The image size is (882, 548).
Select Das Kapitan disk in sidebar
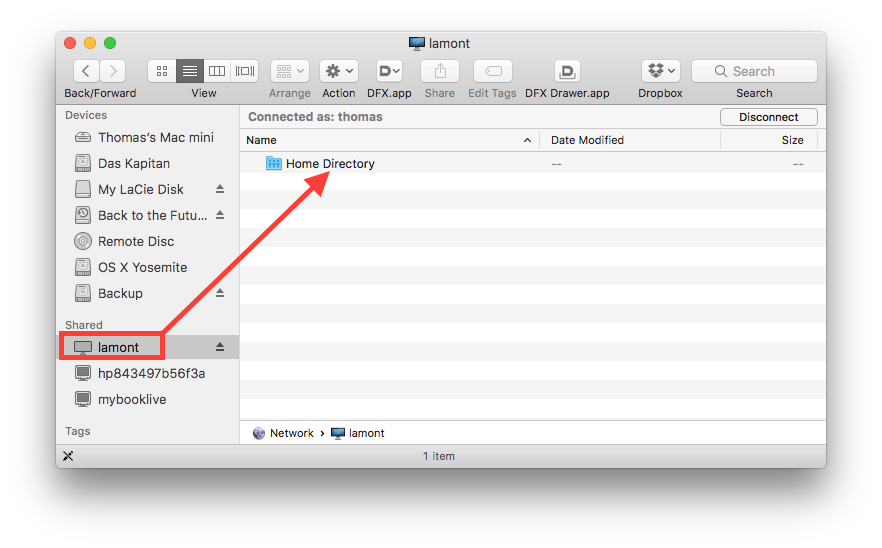point(148,163)
